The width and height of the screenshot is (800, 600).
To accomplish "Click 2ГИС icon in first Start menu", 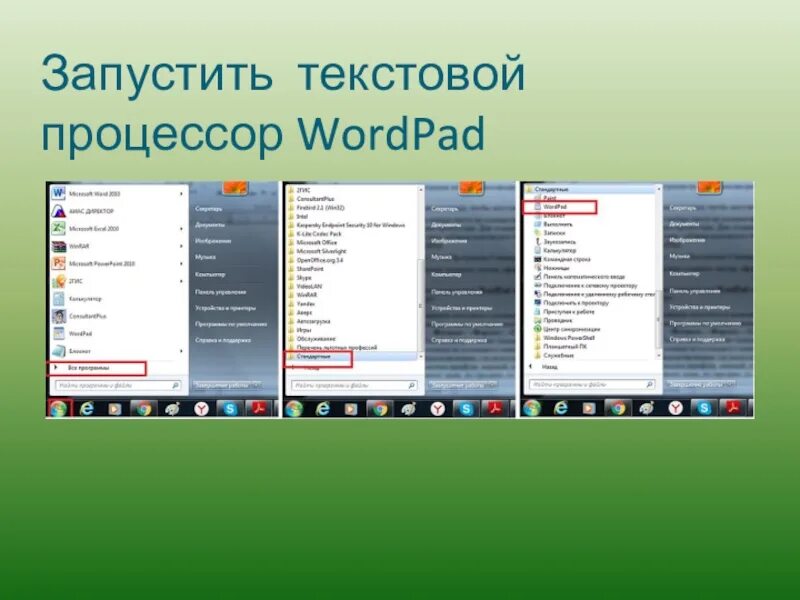I will pos(59,281).
